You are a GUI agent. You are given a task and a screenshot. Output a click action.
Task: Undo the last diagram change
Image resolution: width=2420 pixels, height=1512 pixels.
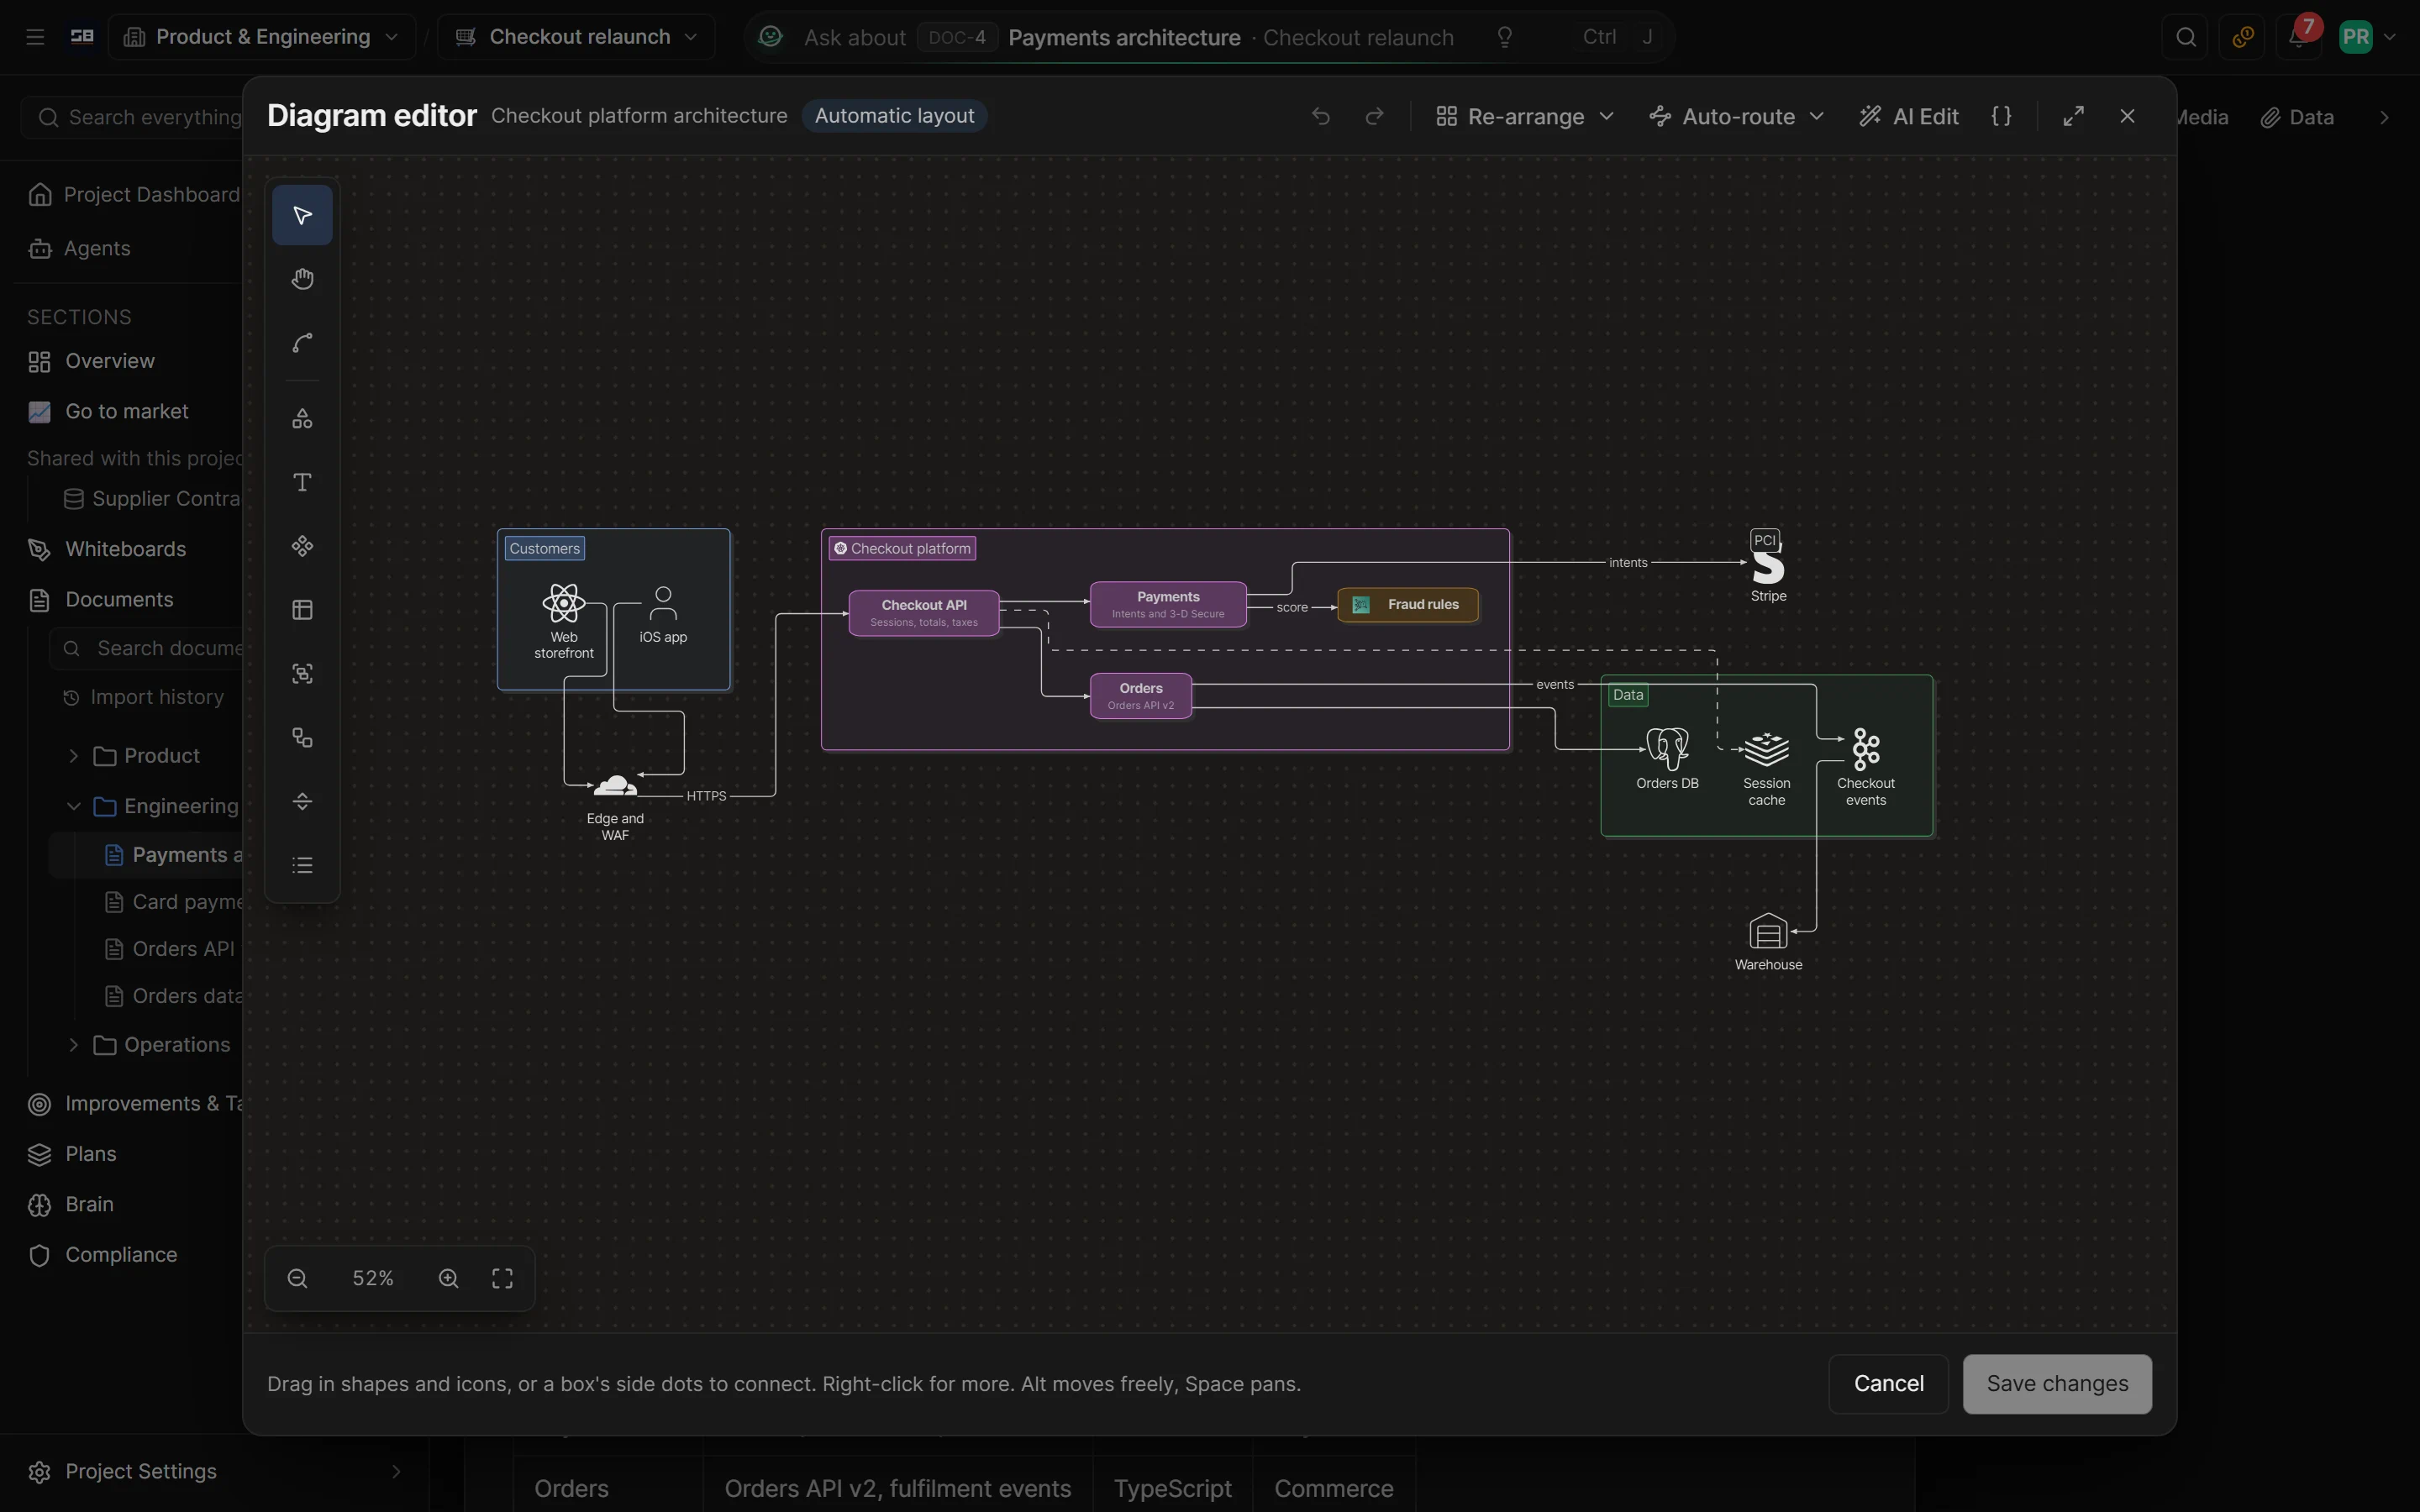pyautogui.click(x=1320, y=116)
